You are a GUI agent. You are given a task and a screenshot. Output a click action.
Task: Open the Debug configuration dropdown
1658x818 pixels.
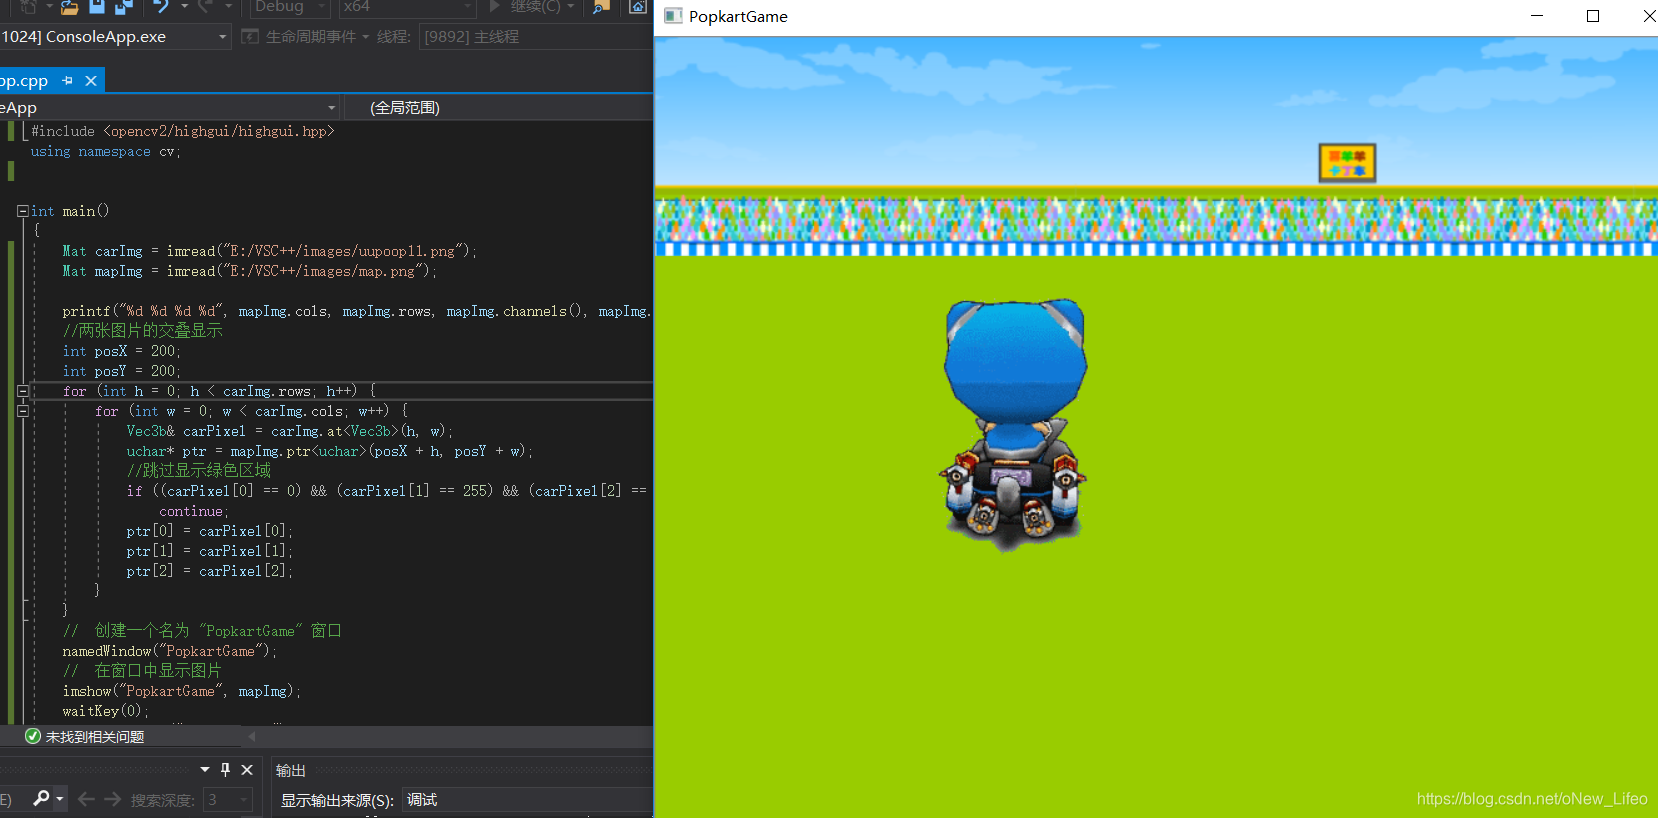coord(289,7)
